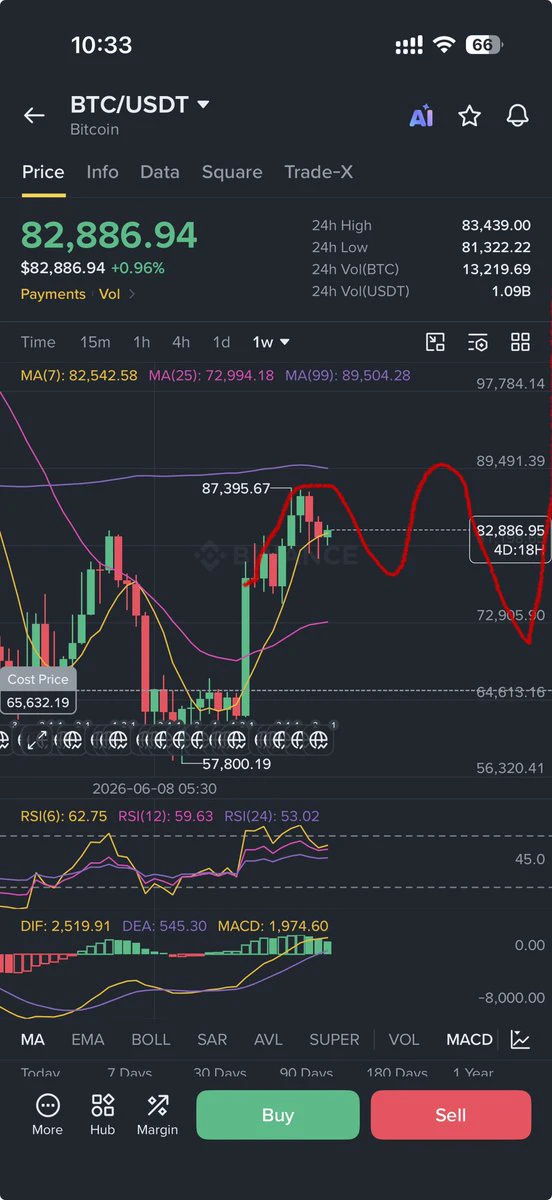Tap the fullscreen expand chart icon

point(36,741)
